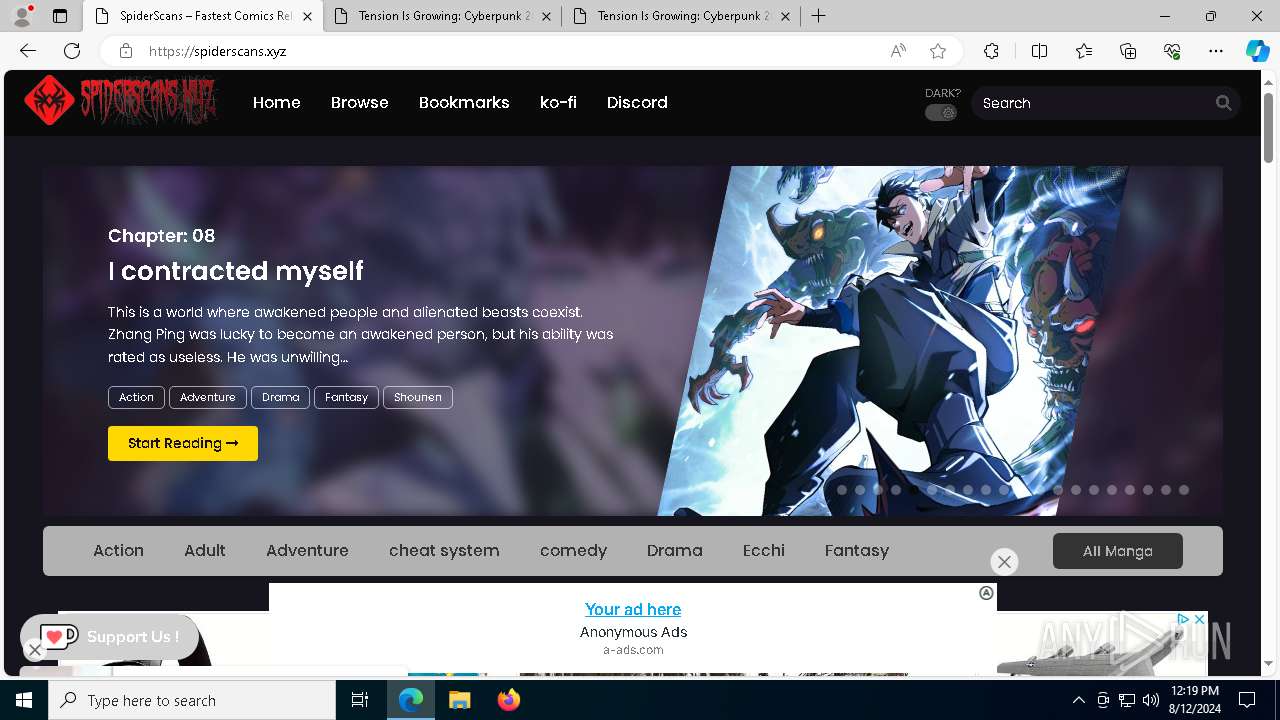Click the Support Us ko-fi button

tap(110, 637)
